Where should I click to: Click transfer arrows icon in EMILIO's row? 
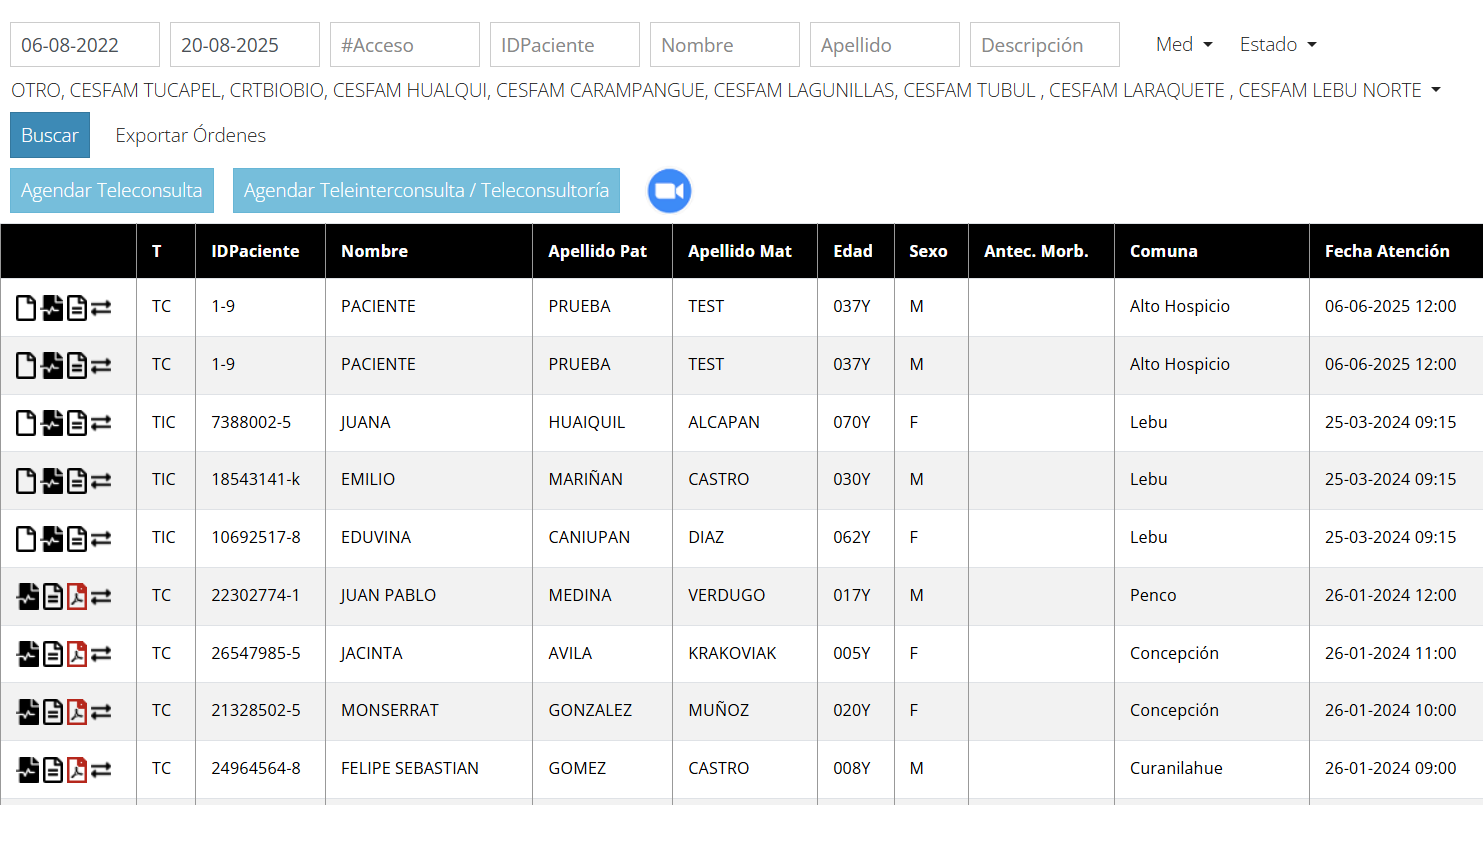[x=101, y=481]
